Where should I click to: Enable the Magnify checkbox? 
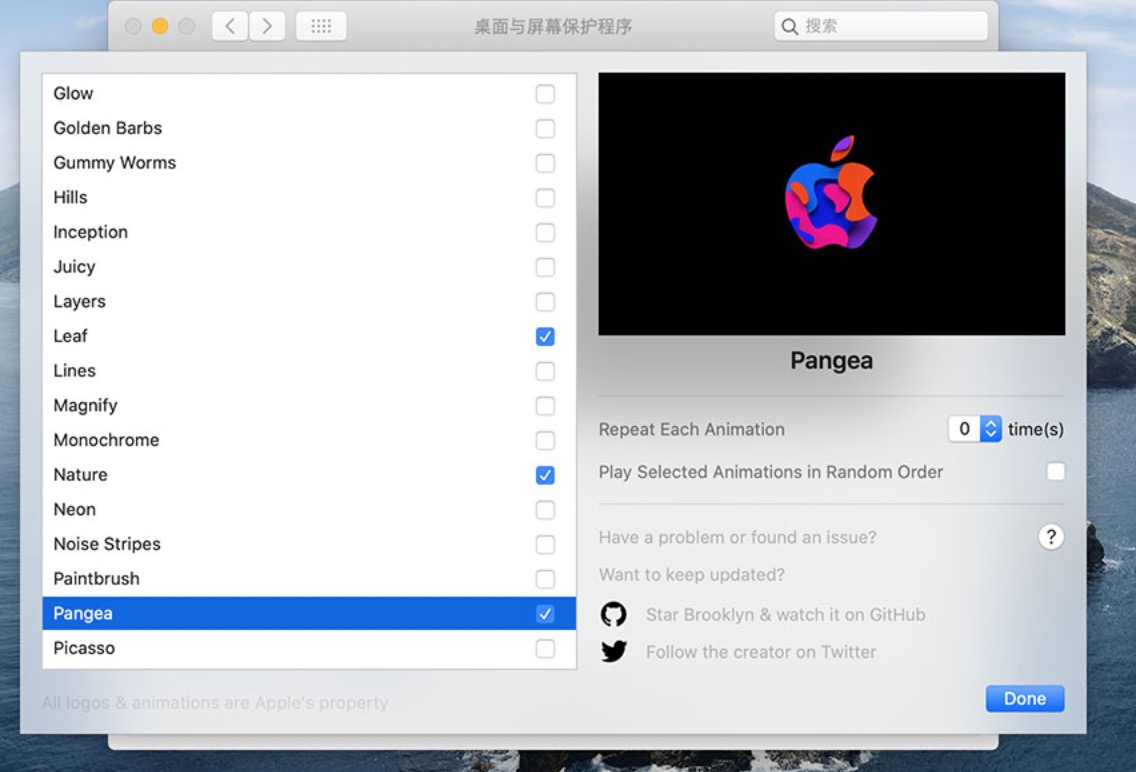pos(545,406)
